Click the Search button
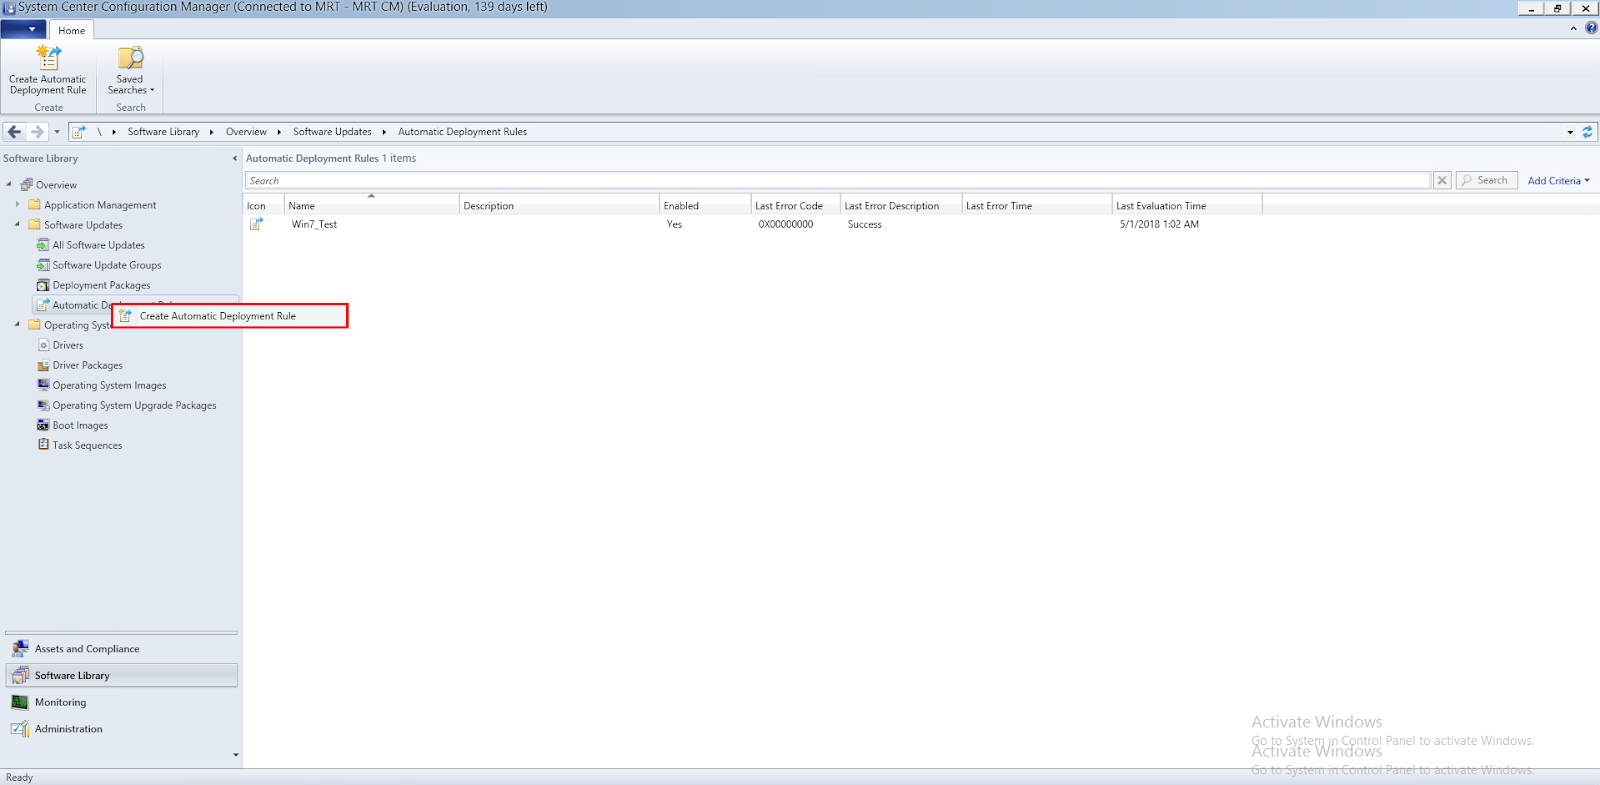The image size is (1600, 785). [1486, 181]
